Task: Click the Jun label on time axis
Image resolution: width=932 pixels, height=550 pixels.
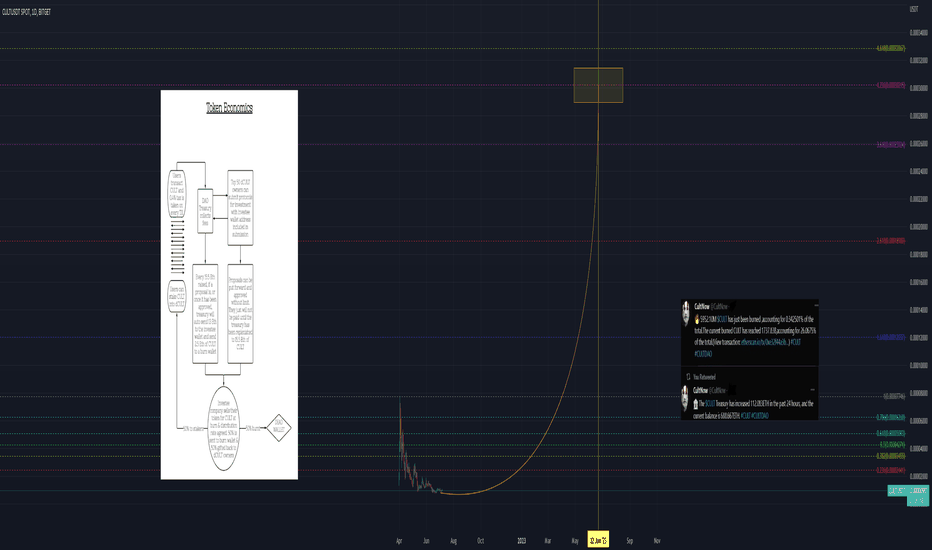Action: coord(426,540)
